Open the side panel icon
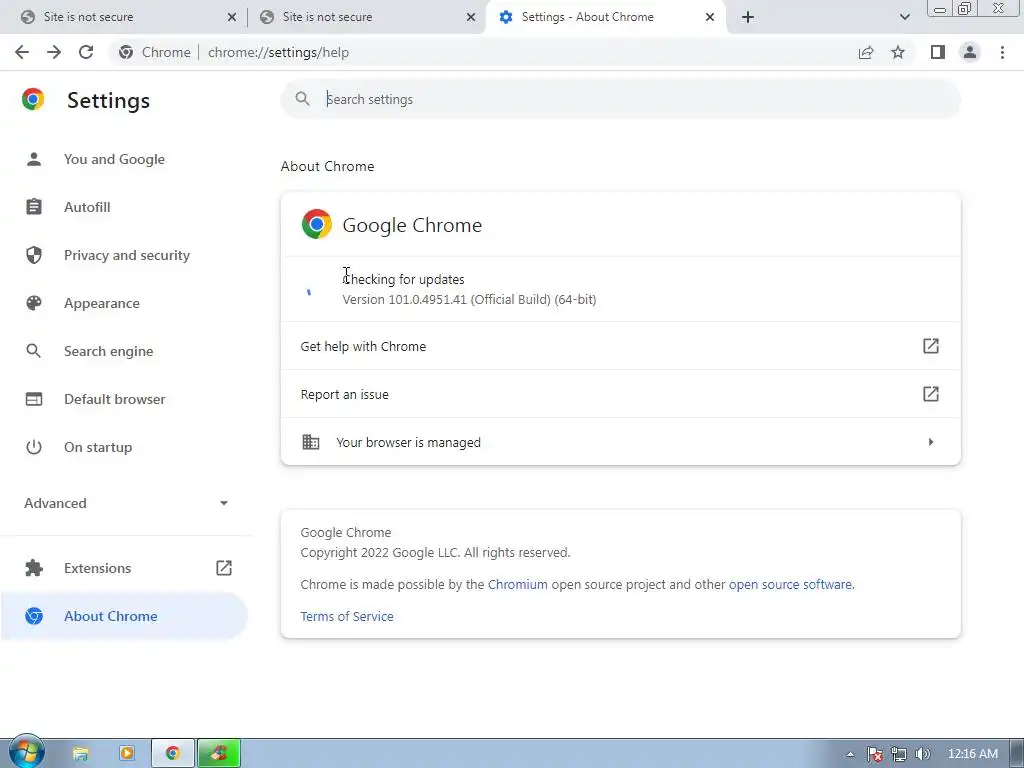The width and height of the screenshot is (1024, 768). tap(938, 52)
